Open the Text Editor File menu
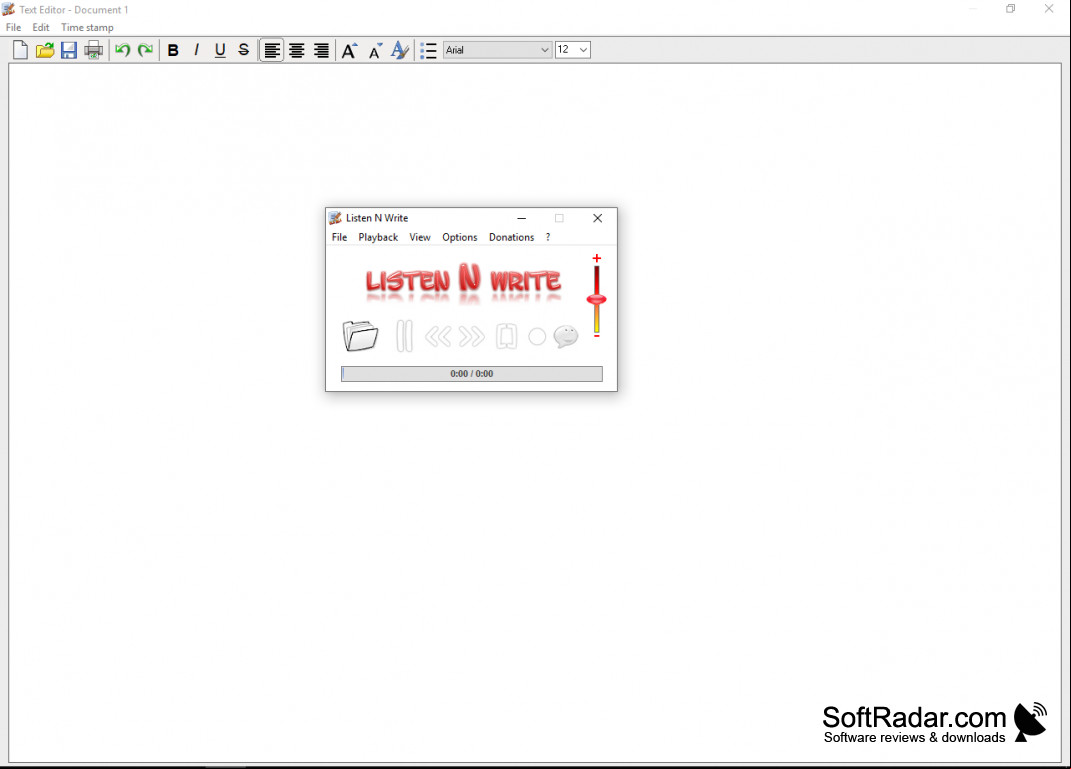Image resolution: width=1071 pixels, height=769 pixels. click(14, 27)
